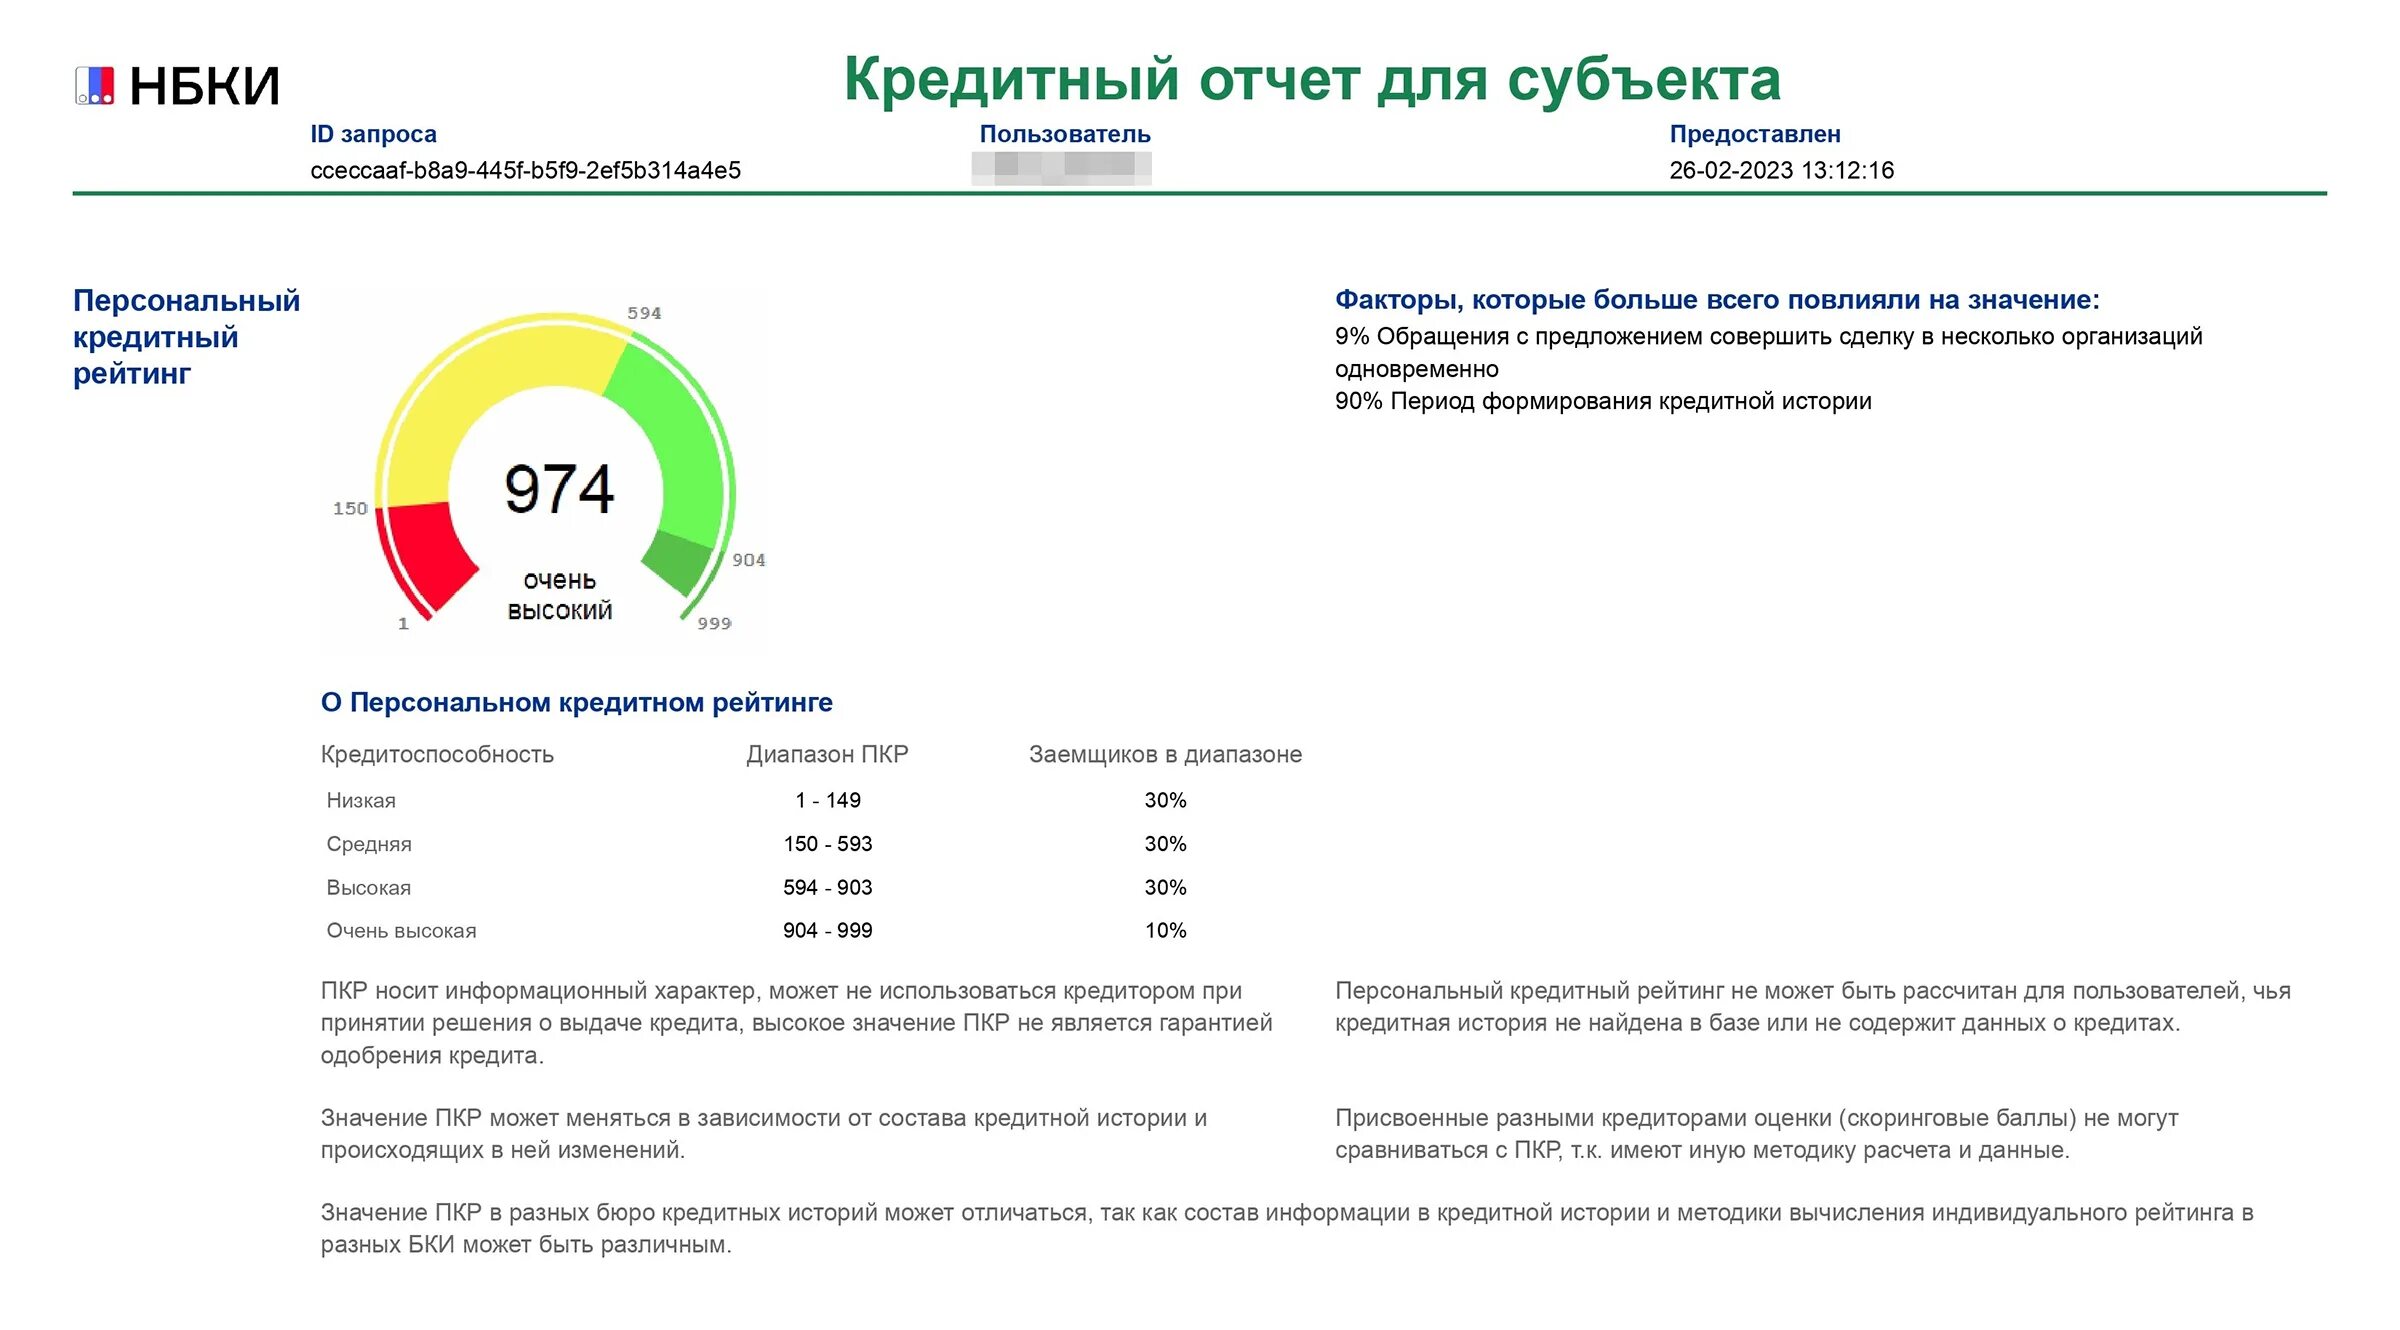Click the 'Низкая' row in rating table

coord(361,801)
